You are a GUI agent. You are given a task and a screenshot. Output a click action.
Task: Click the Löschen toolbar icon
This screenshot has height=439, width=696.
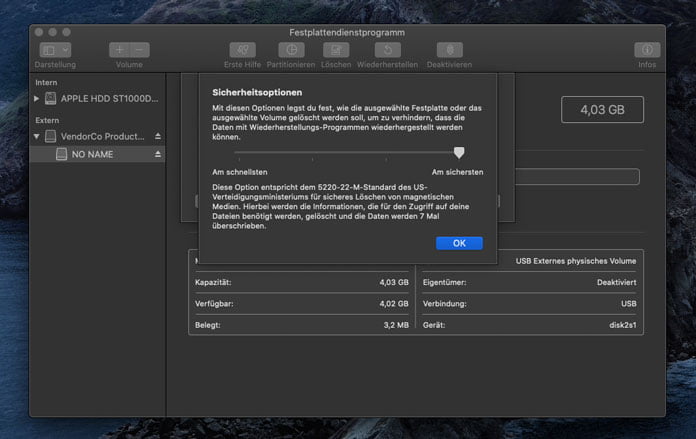[336, 49]
